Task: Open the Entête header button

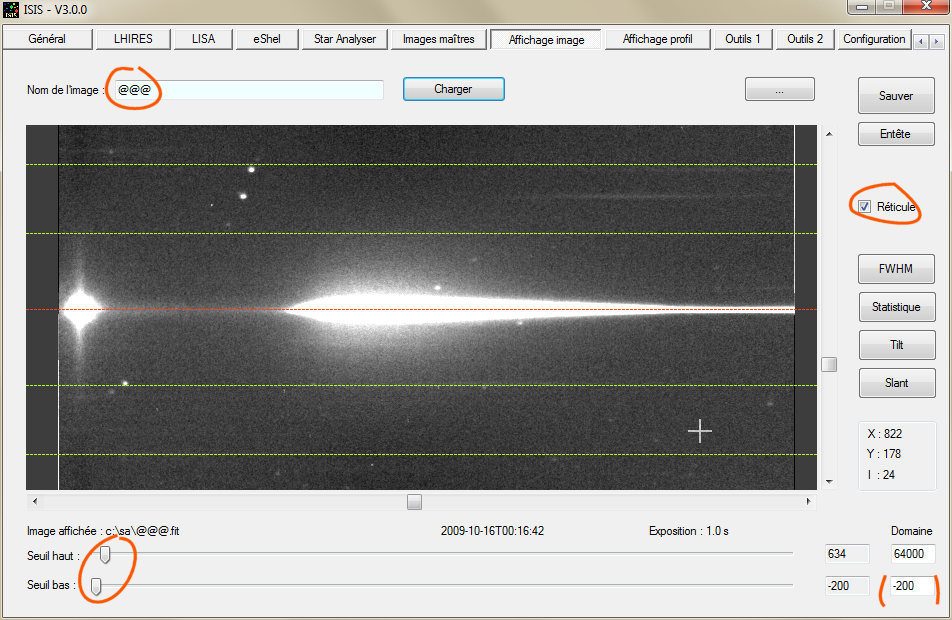Action: coord(896,134)
